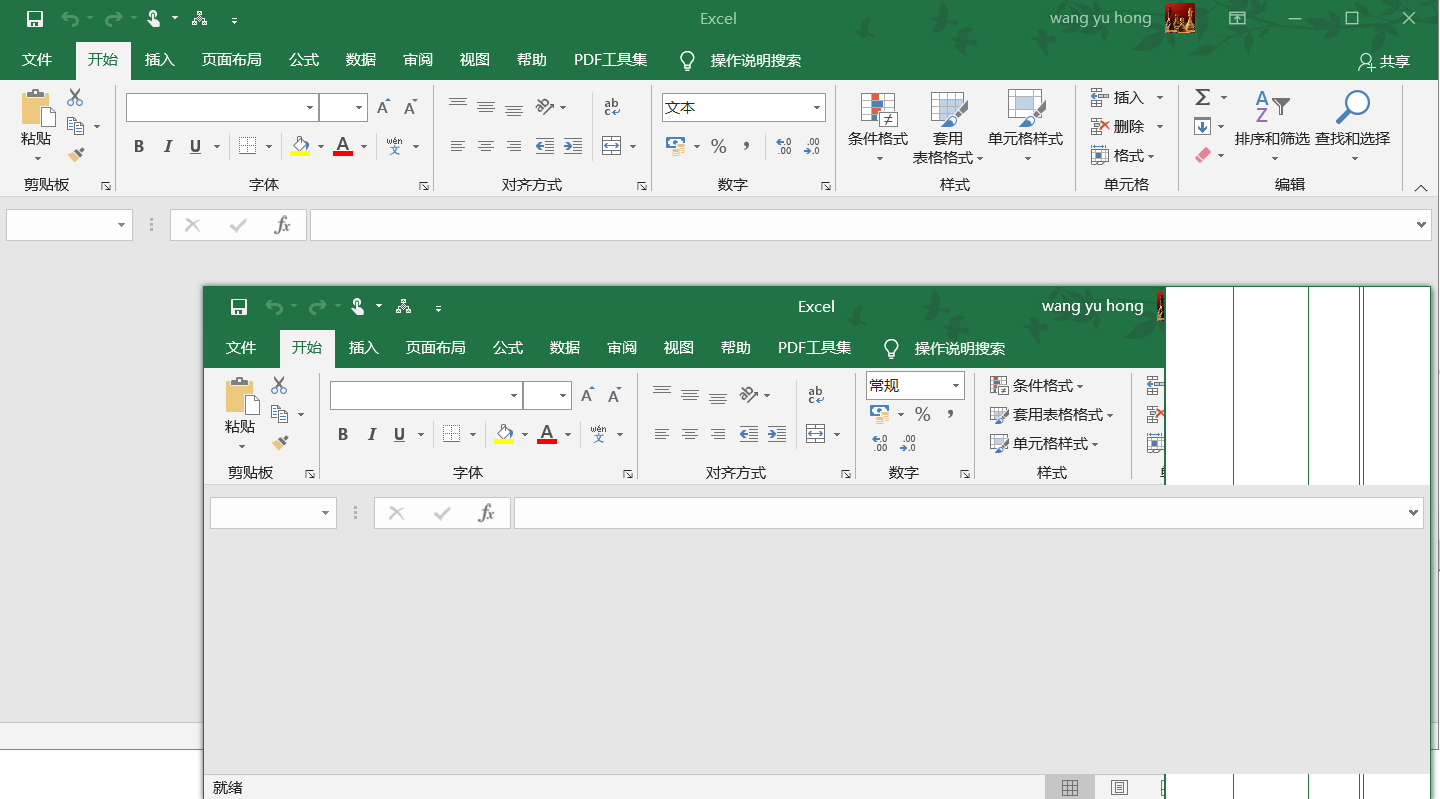Click fill color bucket in back window
1440x799 pixels.
[x=300, y=146]
